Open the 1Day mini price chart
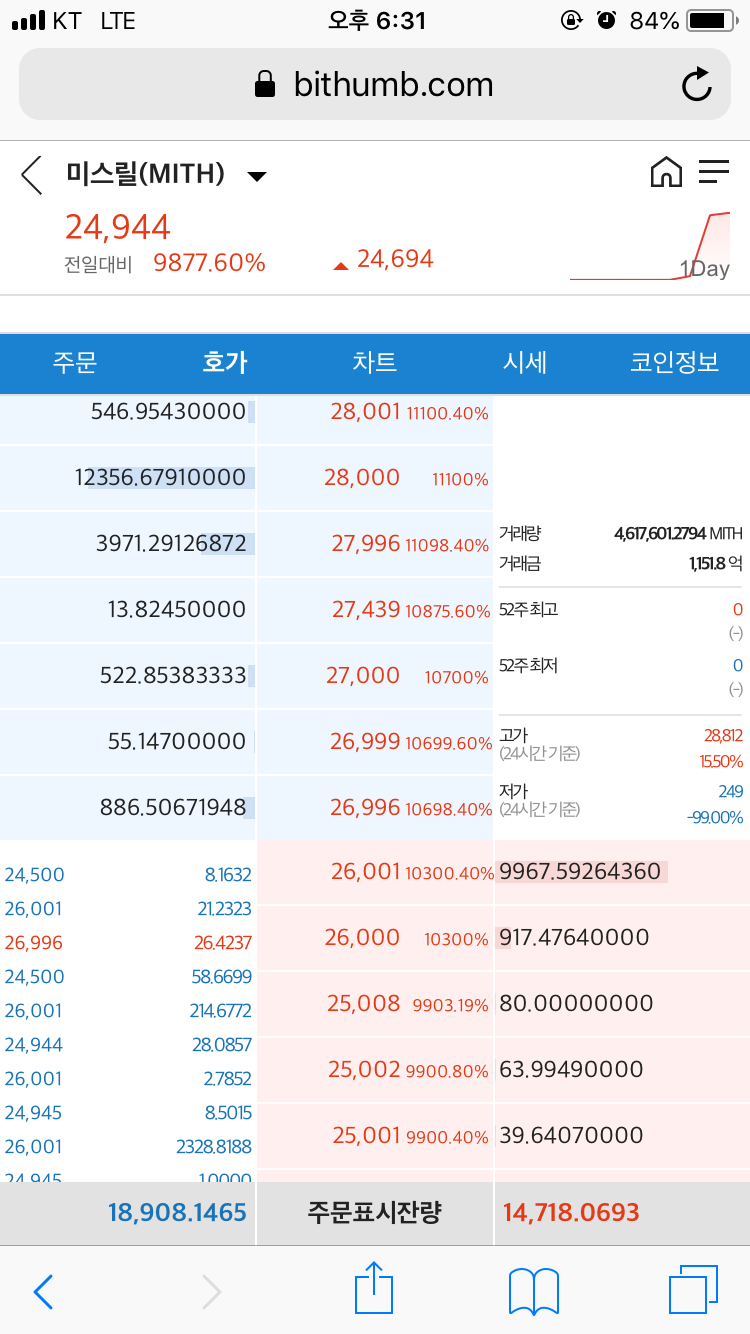 tap(650, 246)
